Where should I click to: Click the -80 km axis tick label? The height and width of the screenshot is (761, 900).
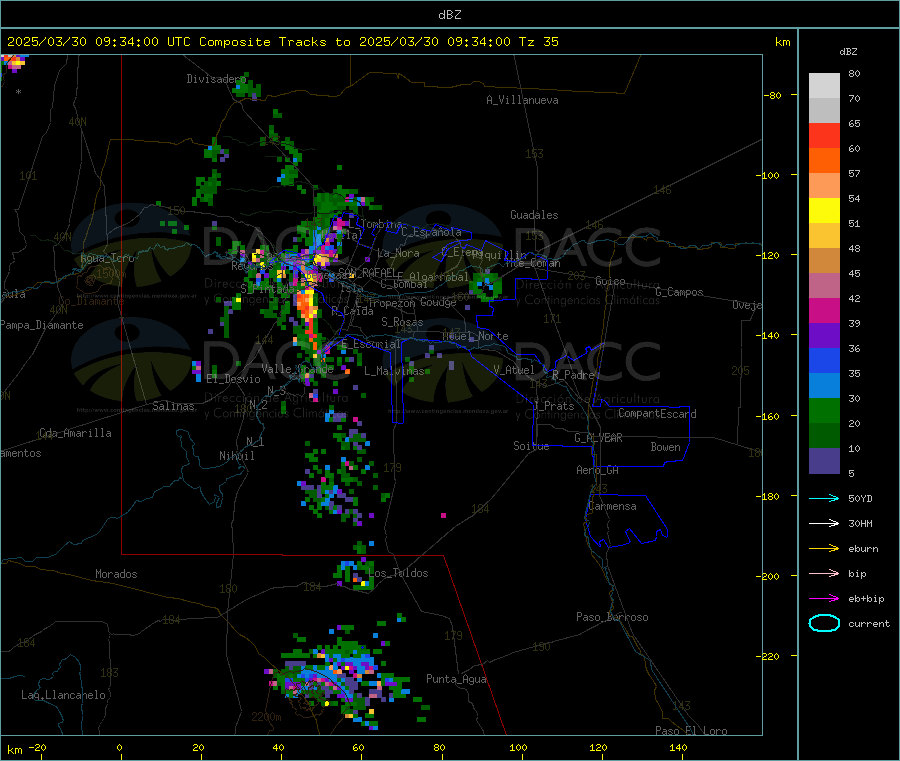click(773, 95)
